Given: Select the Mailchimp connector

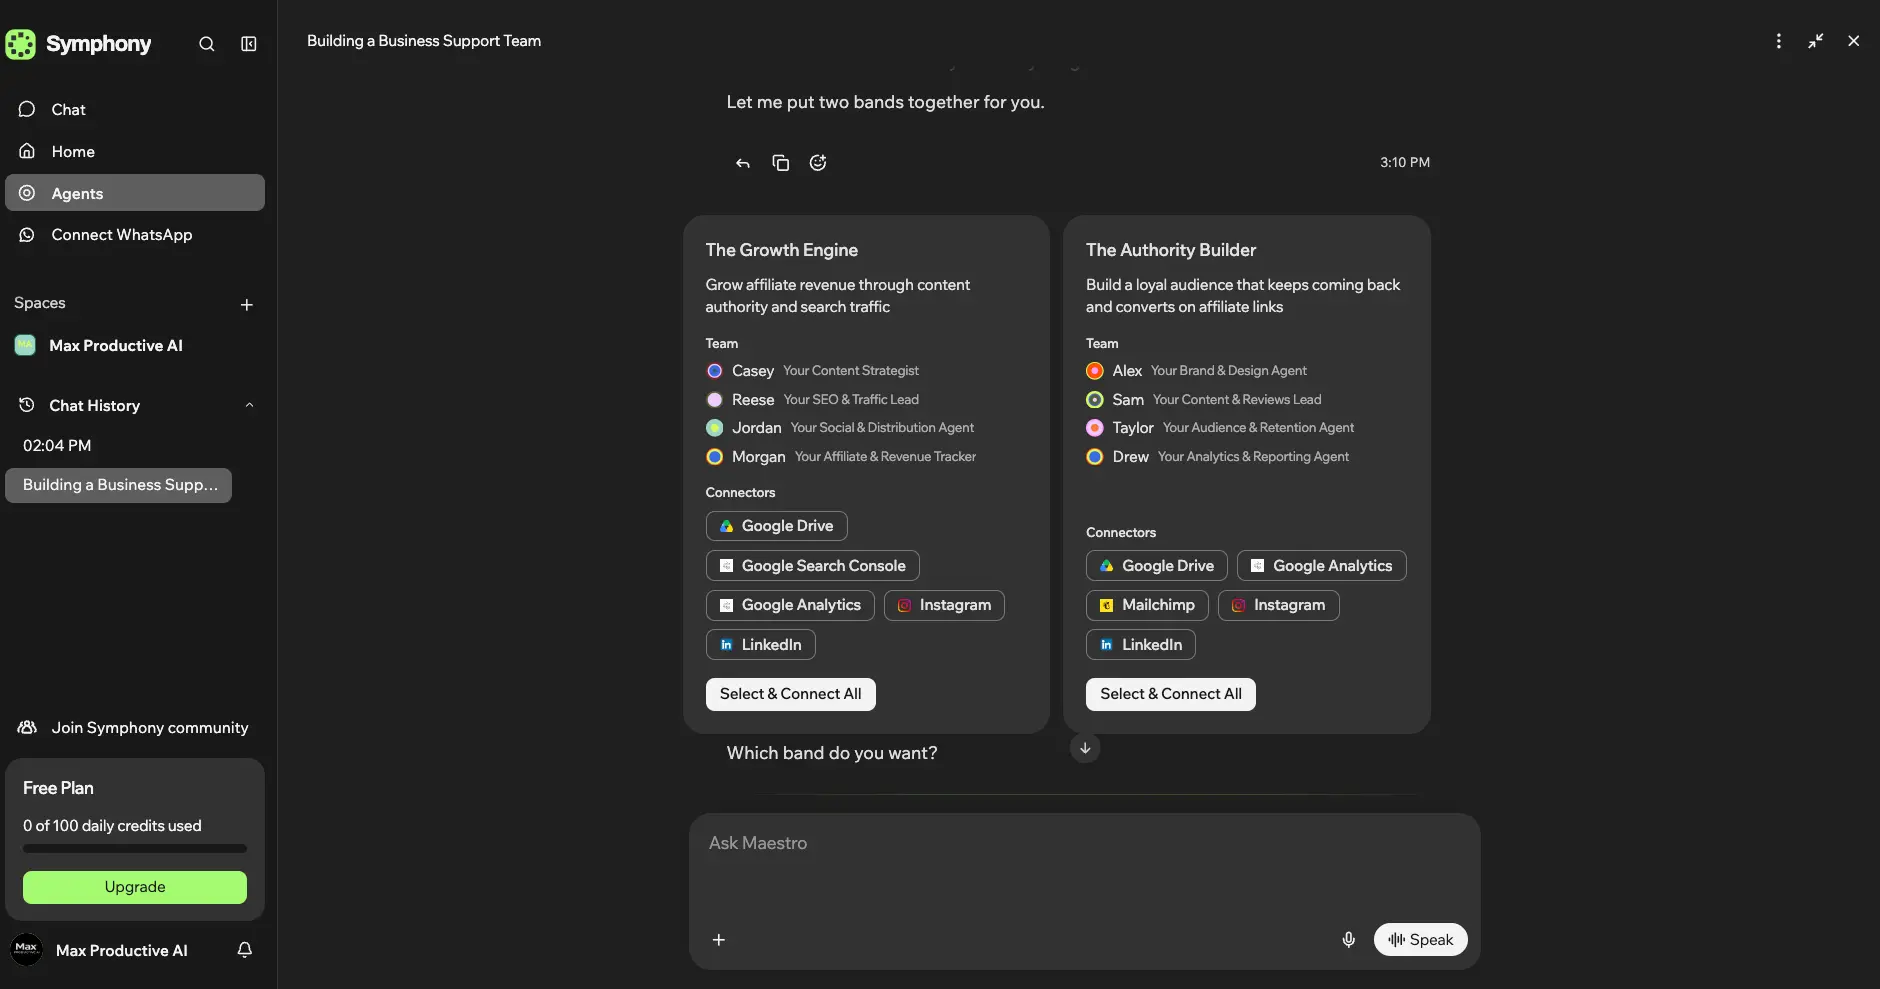Looking at the screenshot, I should point(1147,605).
